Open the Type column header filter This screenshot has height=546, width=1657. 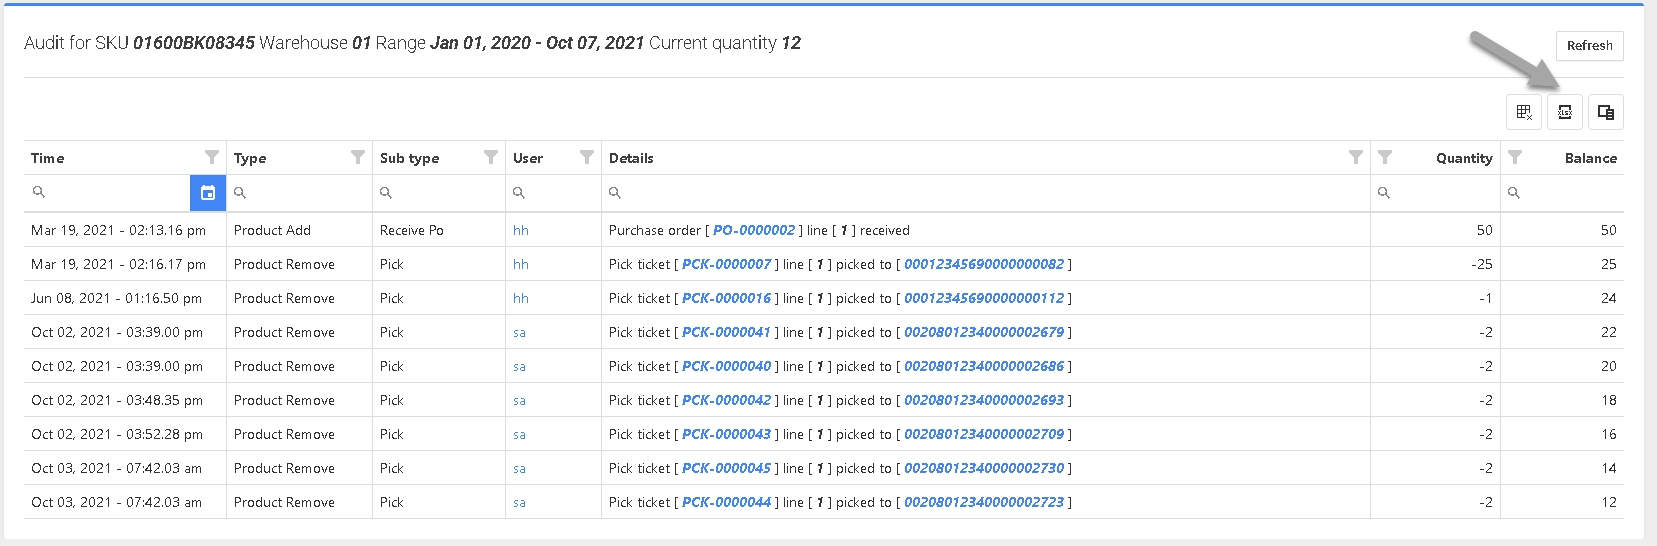(x=358, y=157)
